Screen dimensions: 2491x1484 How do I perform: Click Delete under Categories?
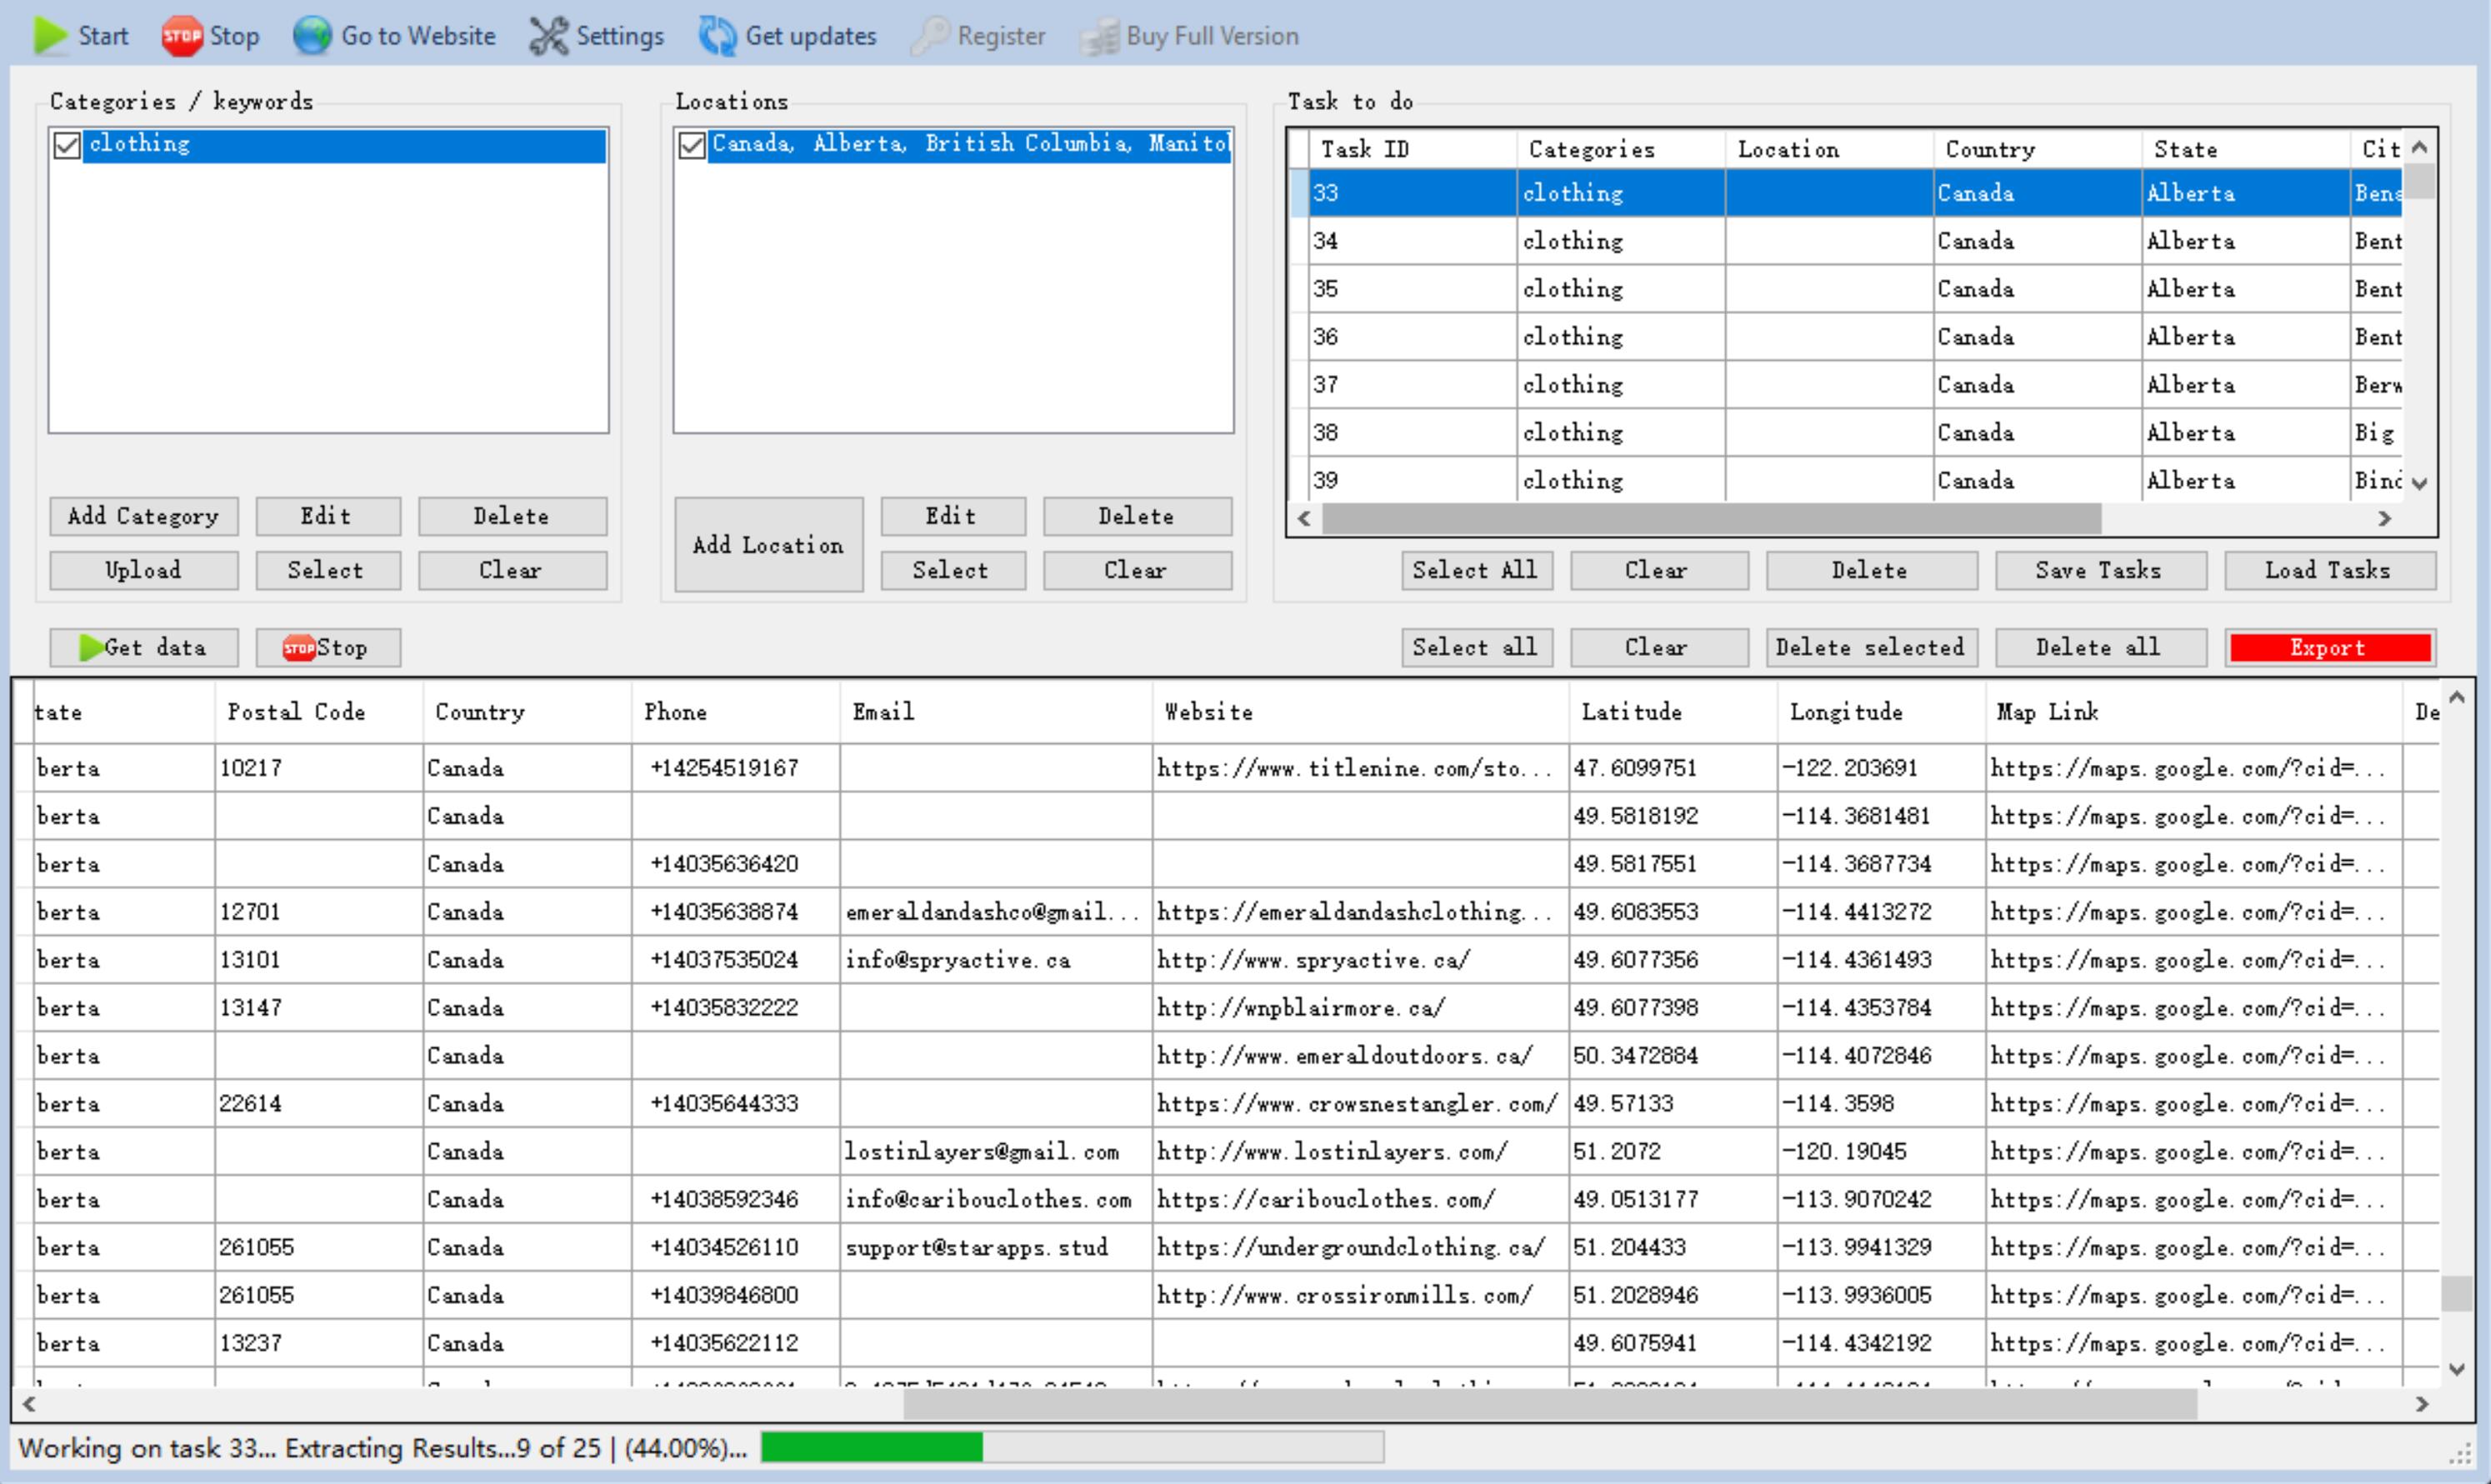coord(512,516)
